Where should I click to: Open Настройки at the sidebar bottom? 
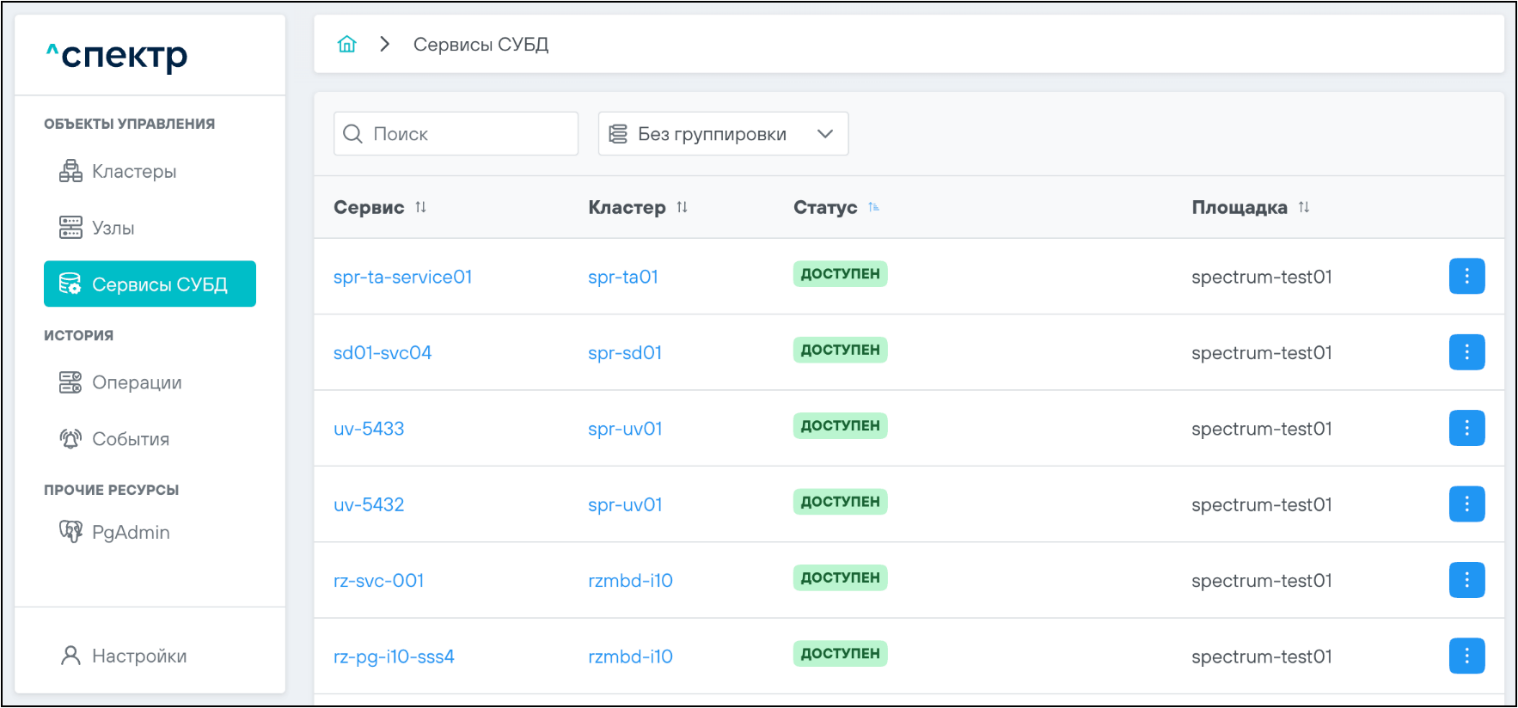click(x=139, y=657)
